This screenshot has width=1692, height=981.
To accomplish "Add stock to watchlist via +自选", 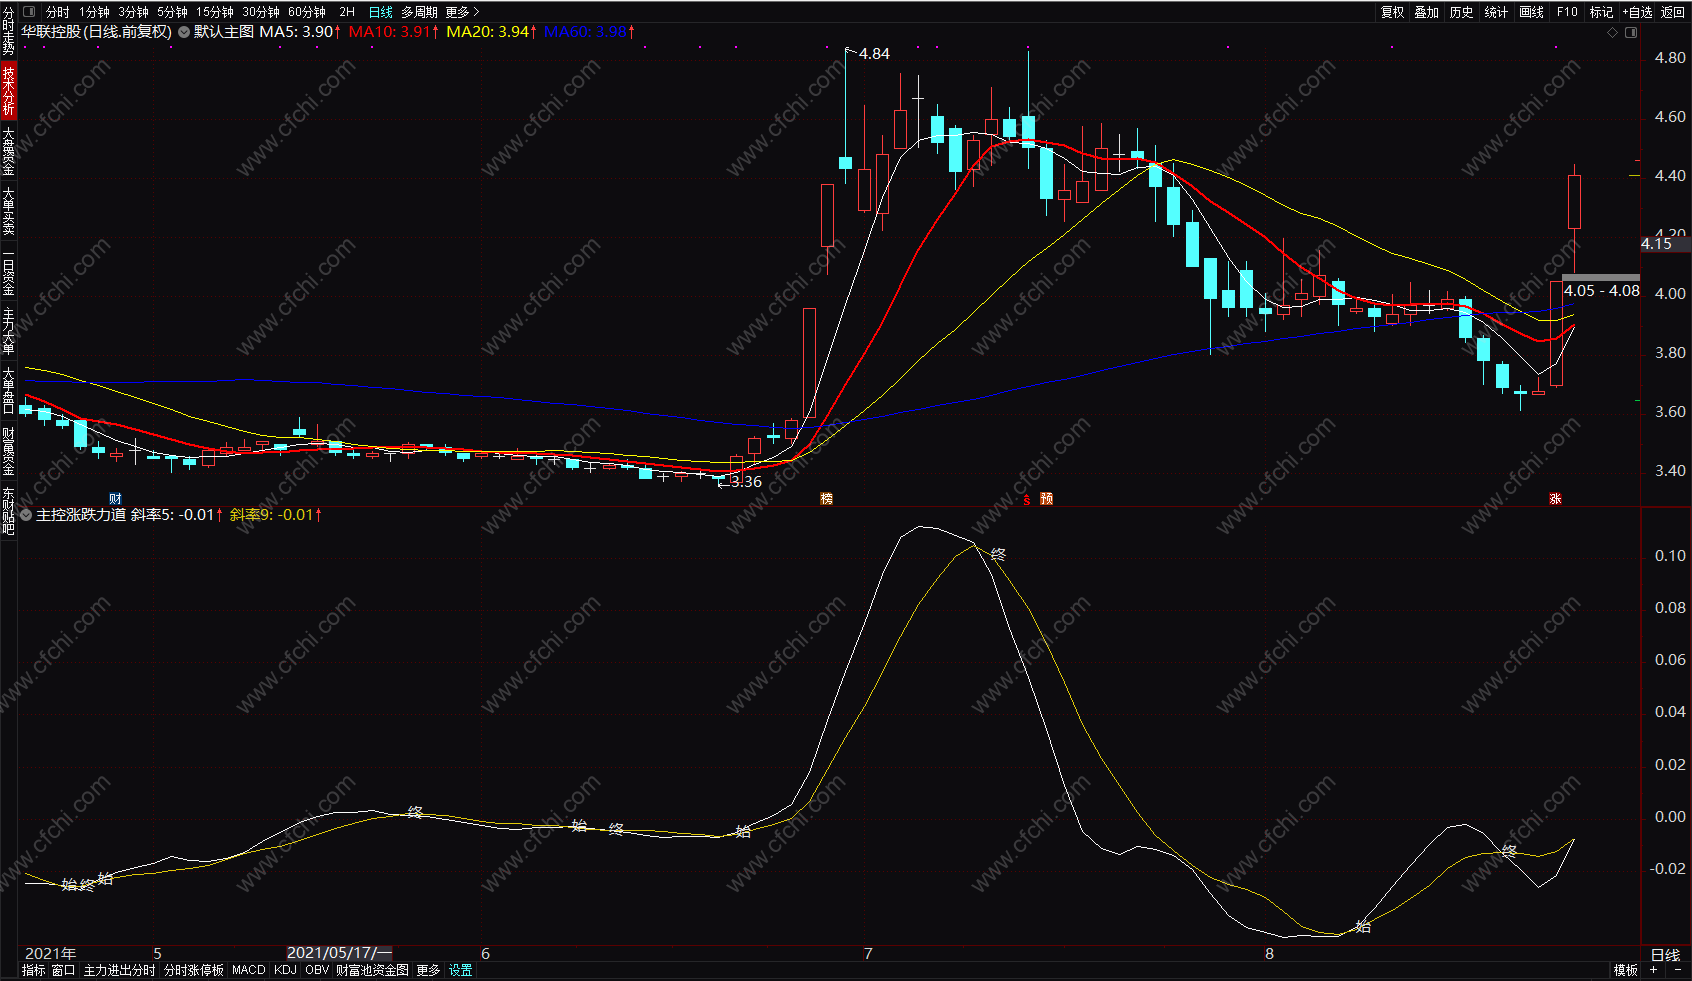I will pos(1638,12).
